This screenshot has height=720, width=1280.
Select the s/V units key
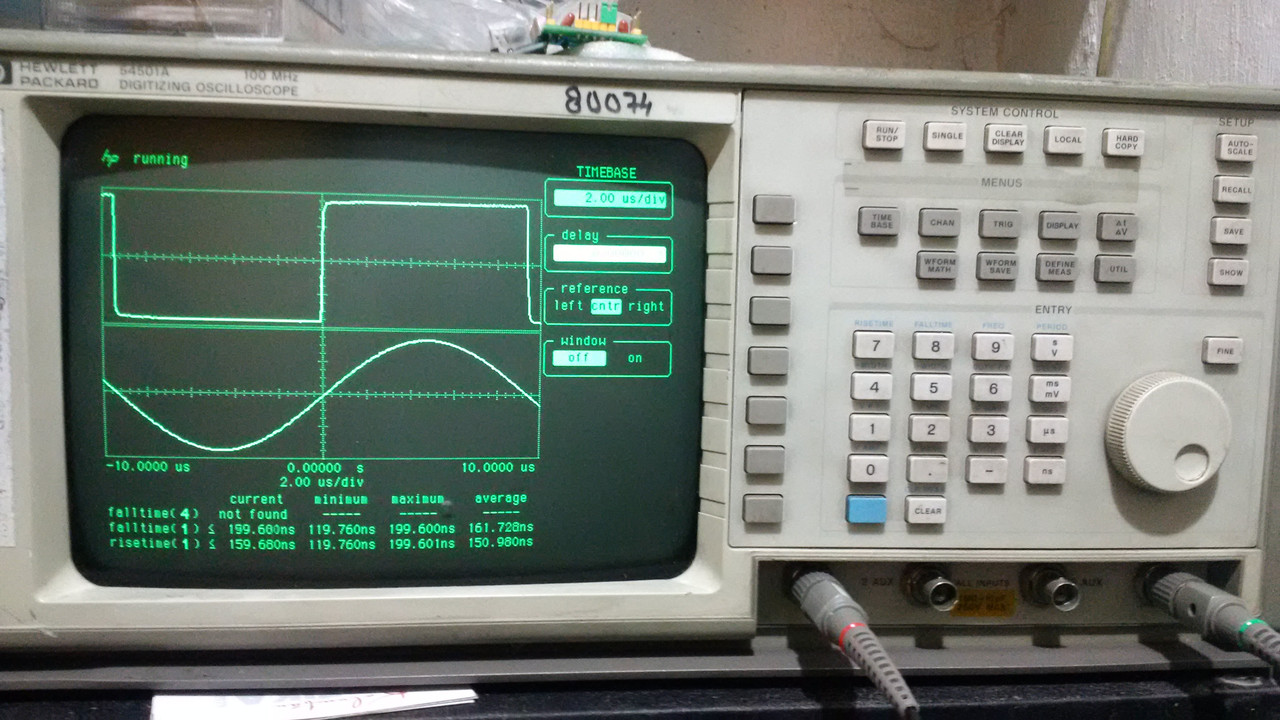tap(1051, 348)
